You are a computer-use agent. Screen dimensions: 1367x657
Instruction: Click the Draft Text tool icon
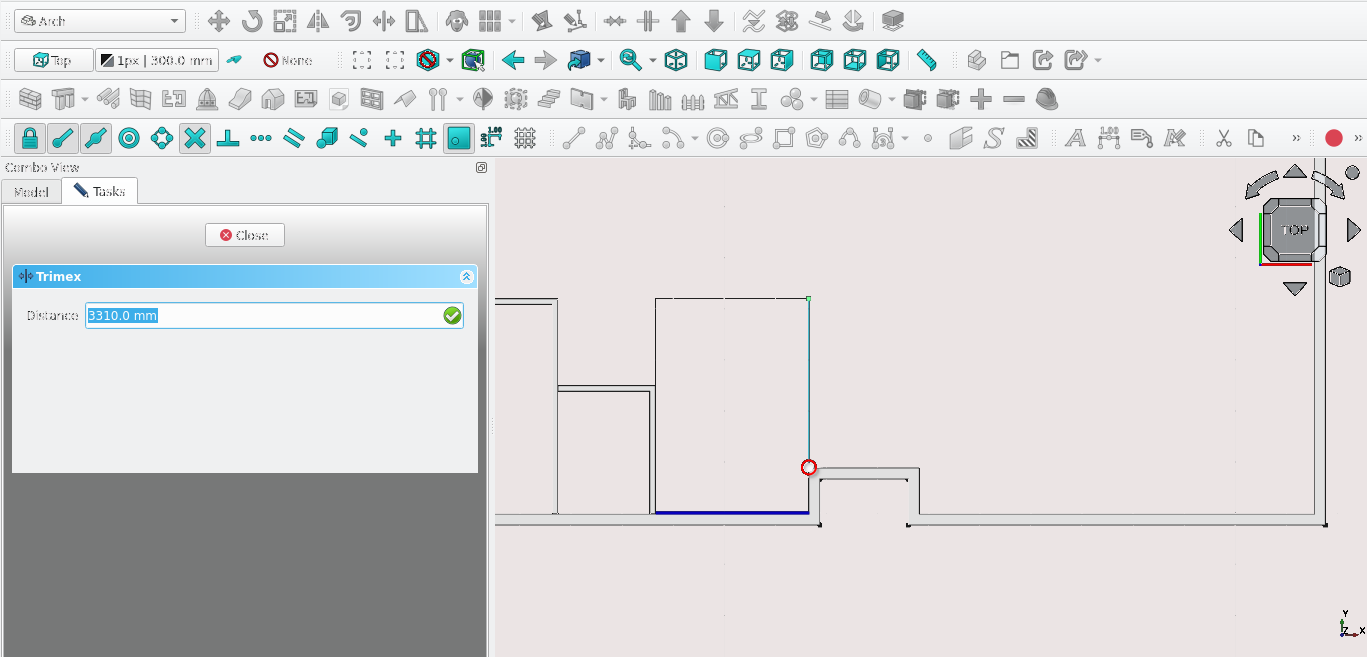(1075, 139)
